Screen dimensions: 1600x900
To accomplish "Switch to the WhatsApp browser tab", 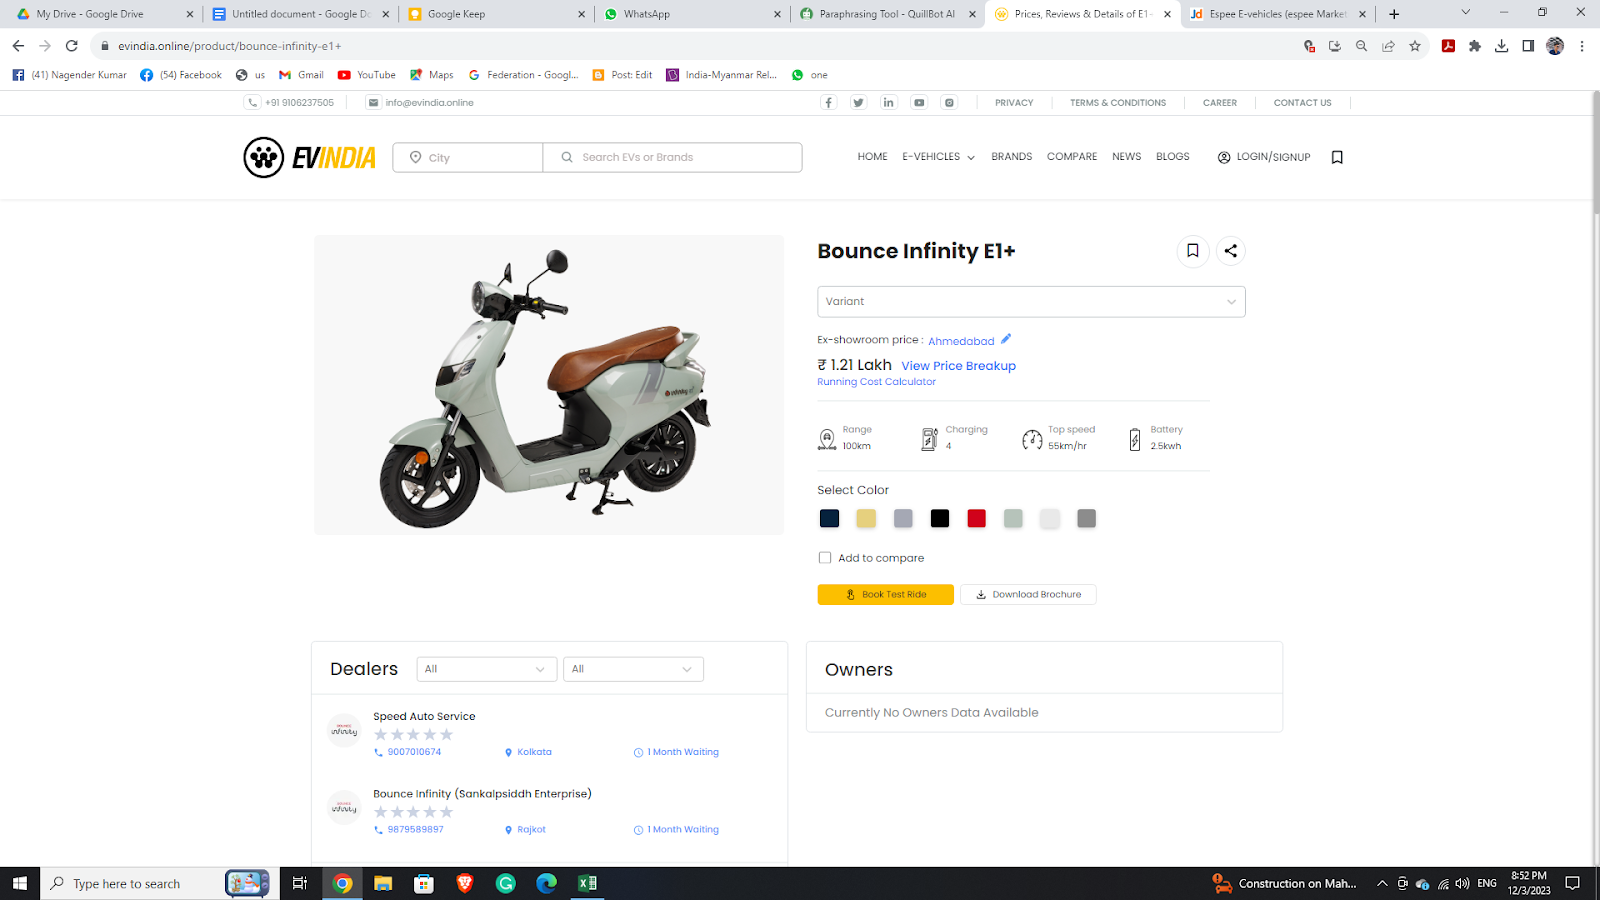I will coord(691,14).
